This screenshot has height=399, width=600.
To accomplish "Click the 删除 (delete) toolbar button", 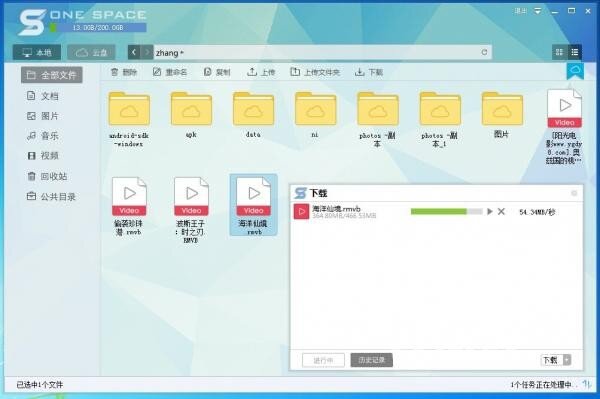I will click(124, 72).
